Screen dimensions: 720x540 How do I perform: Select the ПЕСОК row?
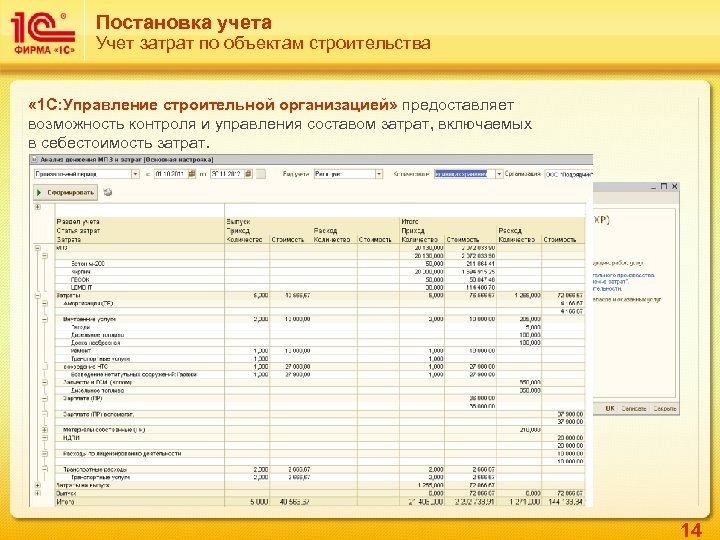320,280
